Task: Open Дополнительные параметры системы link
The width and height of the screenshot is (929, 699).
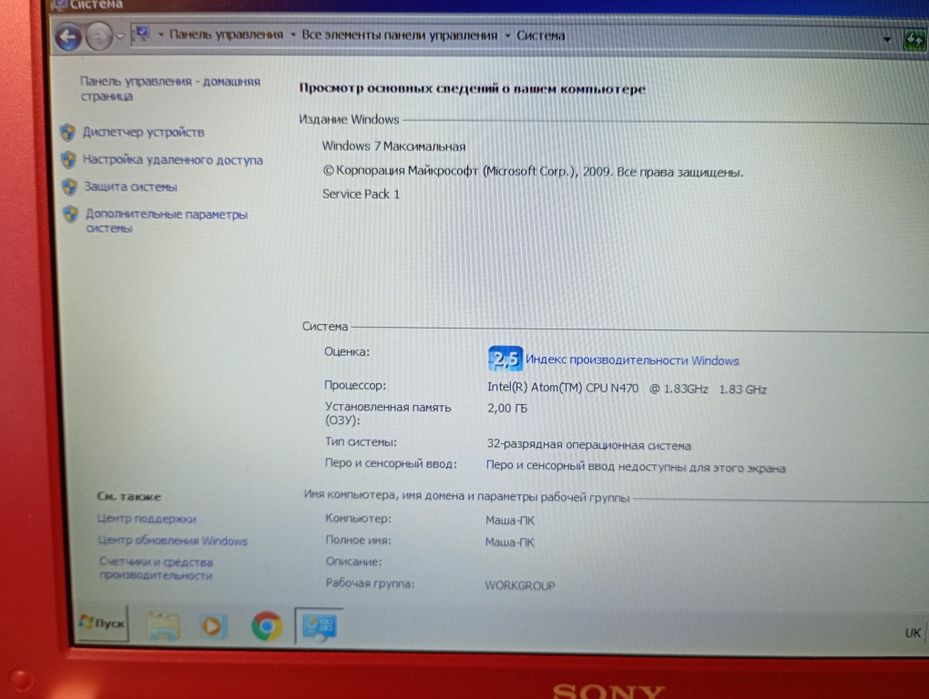Action: click(x=166, y=220)
